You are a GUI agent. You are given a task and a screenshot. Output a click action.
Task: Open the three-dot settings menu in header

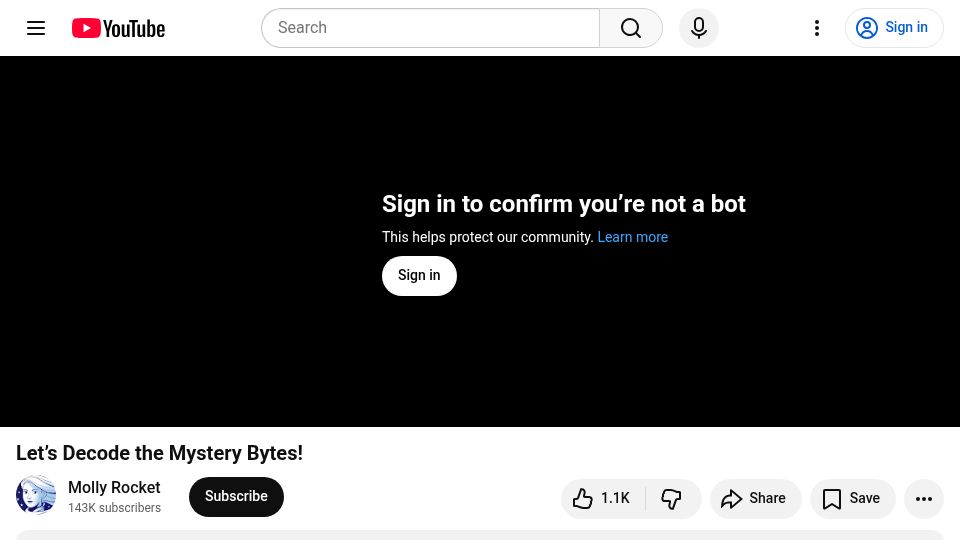817,28
